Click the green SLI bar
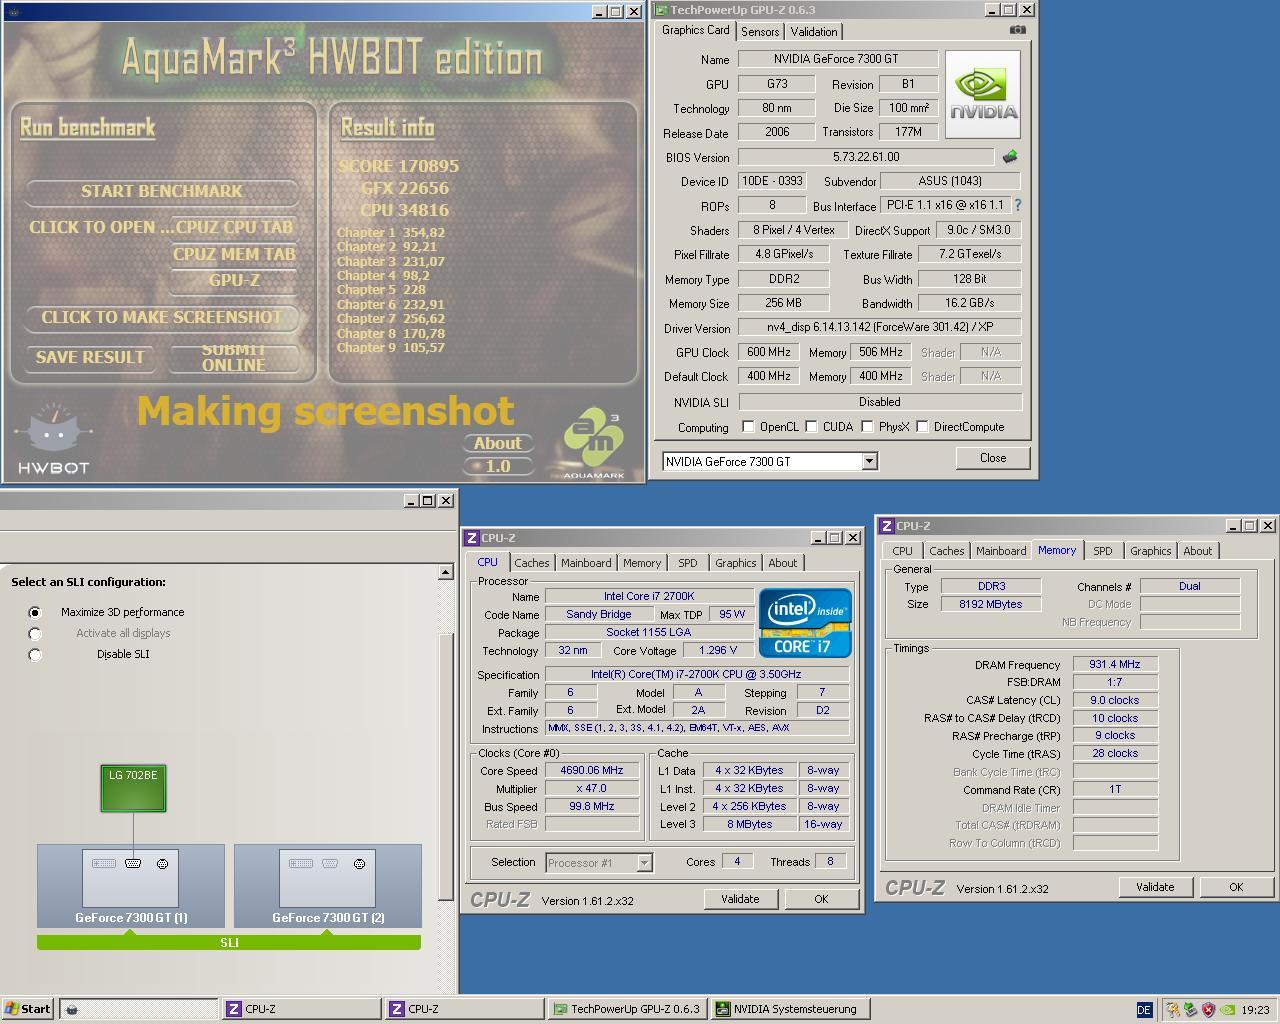Screen dimensions: 1280x1024 229,942
